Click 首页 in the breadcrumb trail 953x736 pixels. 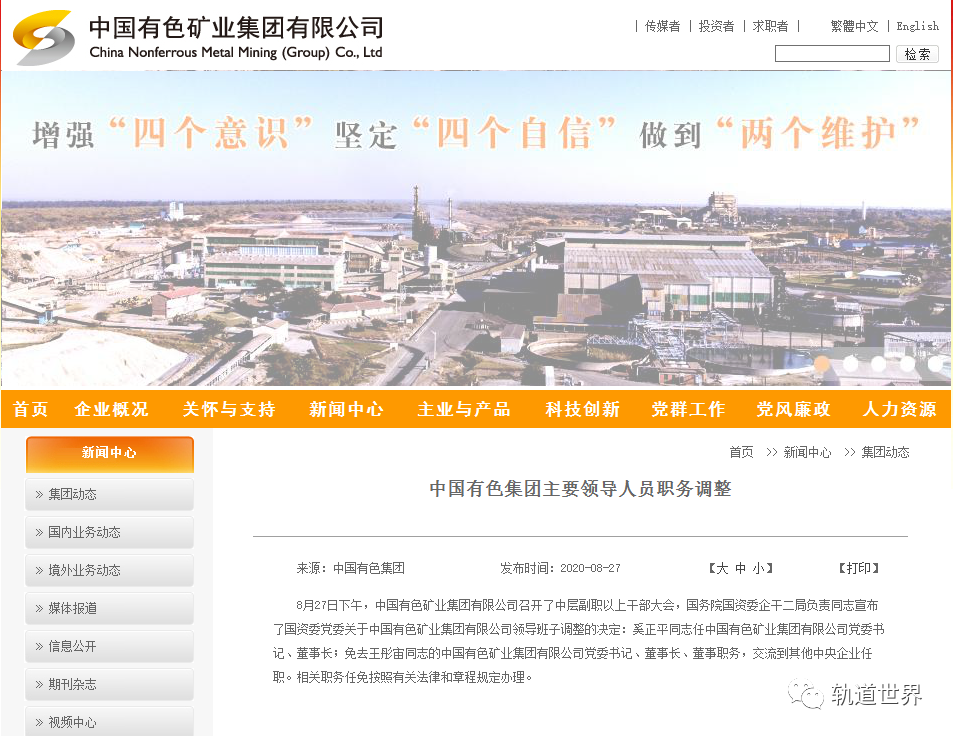pyautogui.click(x=741, y=452)
